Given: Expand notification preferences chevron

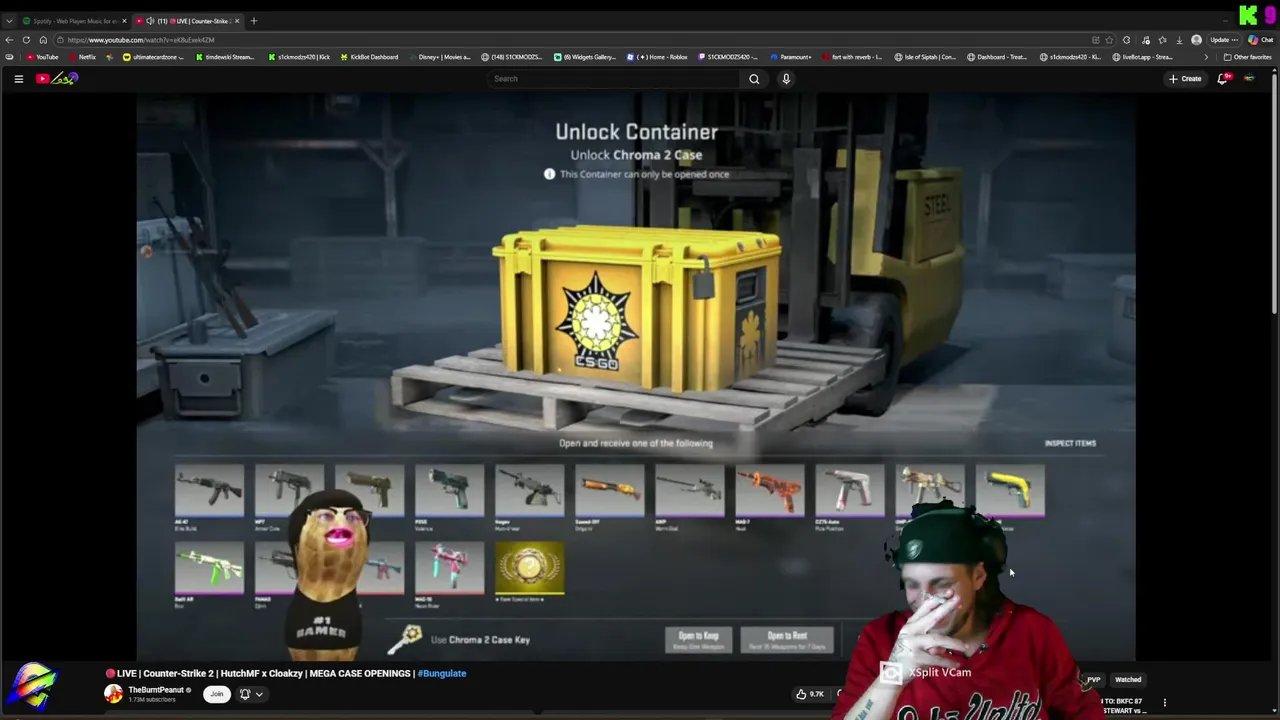Looking at the screenshot, I should point(259,694).
